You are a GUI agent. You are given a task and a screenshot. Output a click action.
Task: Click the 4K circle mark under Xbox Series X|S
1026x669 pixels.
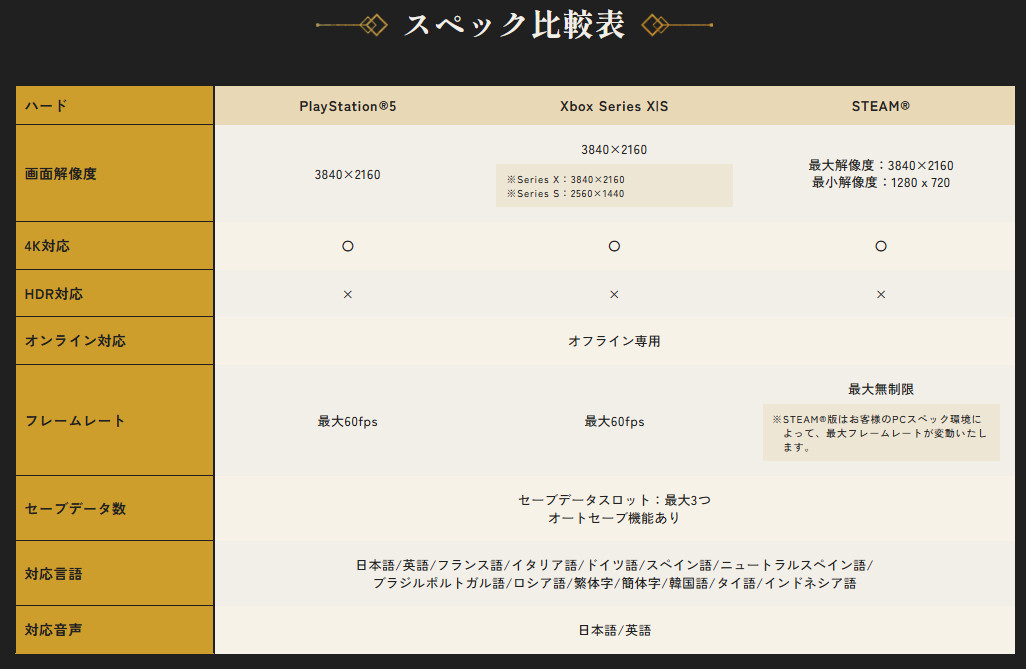(x=614, y=246)
